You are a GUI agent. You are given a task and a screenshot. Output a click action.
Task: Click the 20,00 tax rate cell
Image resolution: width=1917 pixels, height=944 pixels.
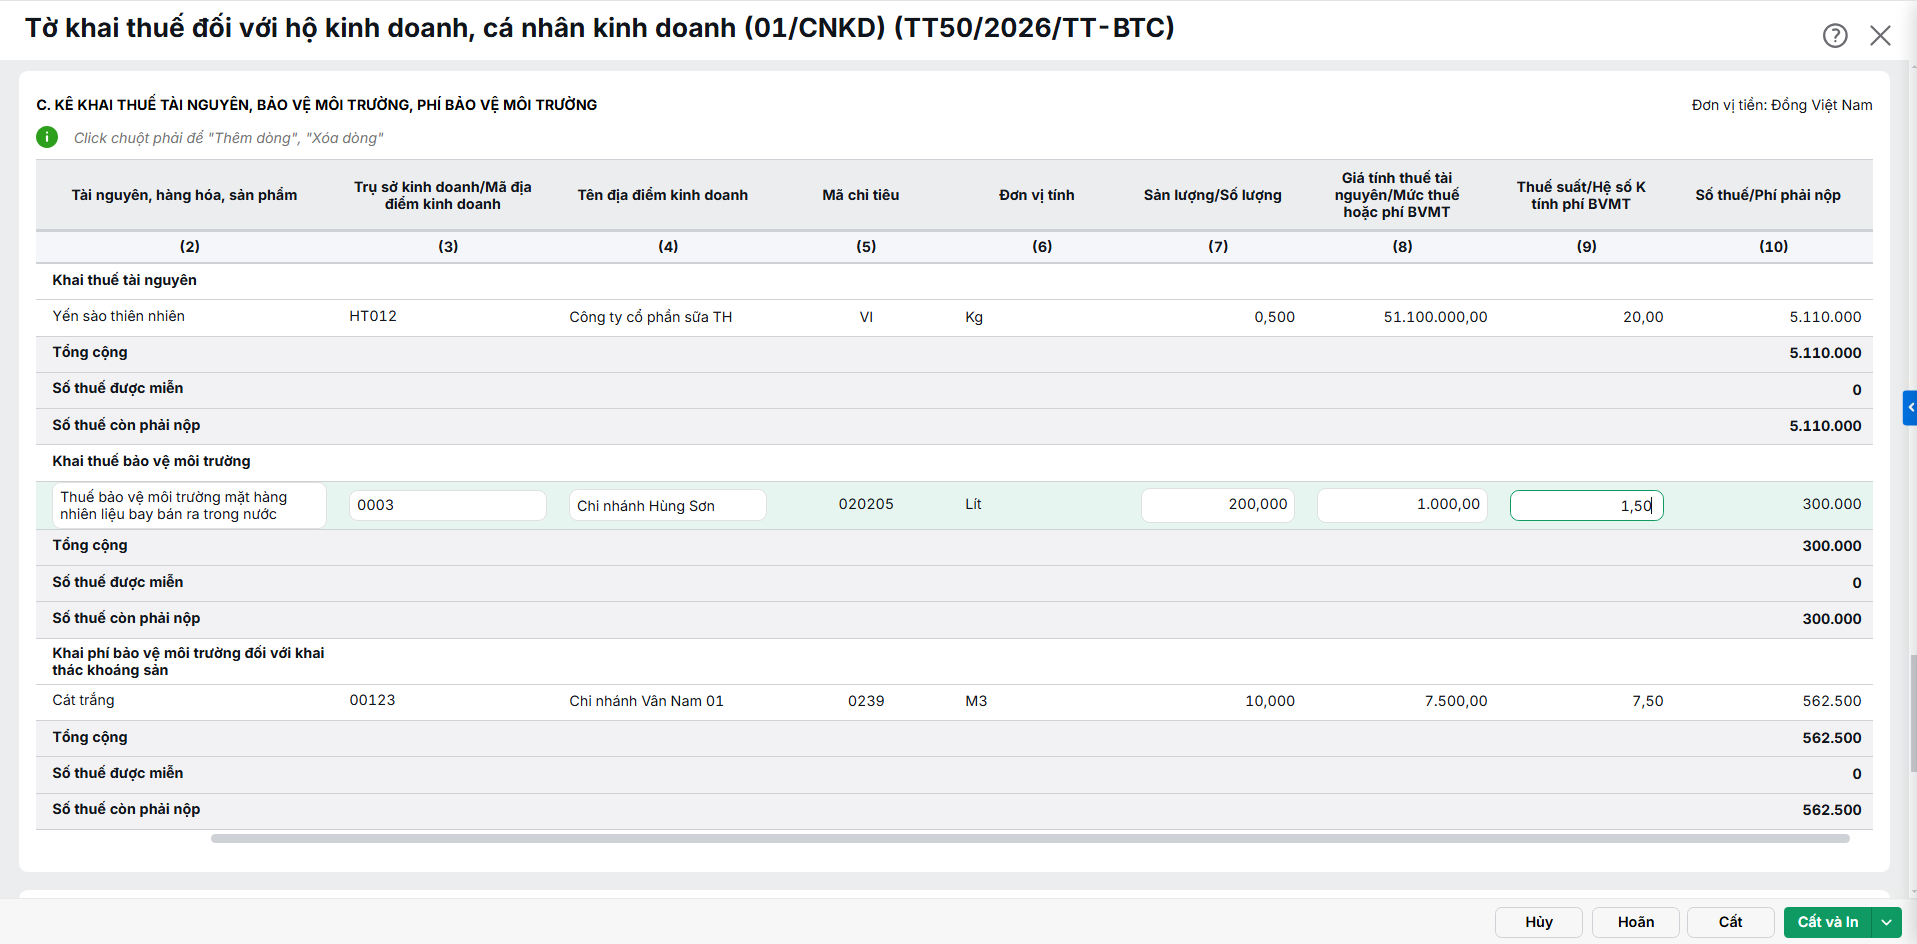1643,317
